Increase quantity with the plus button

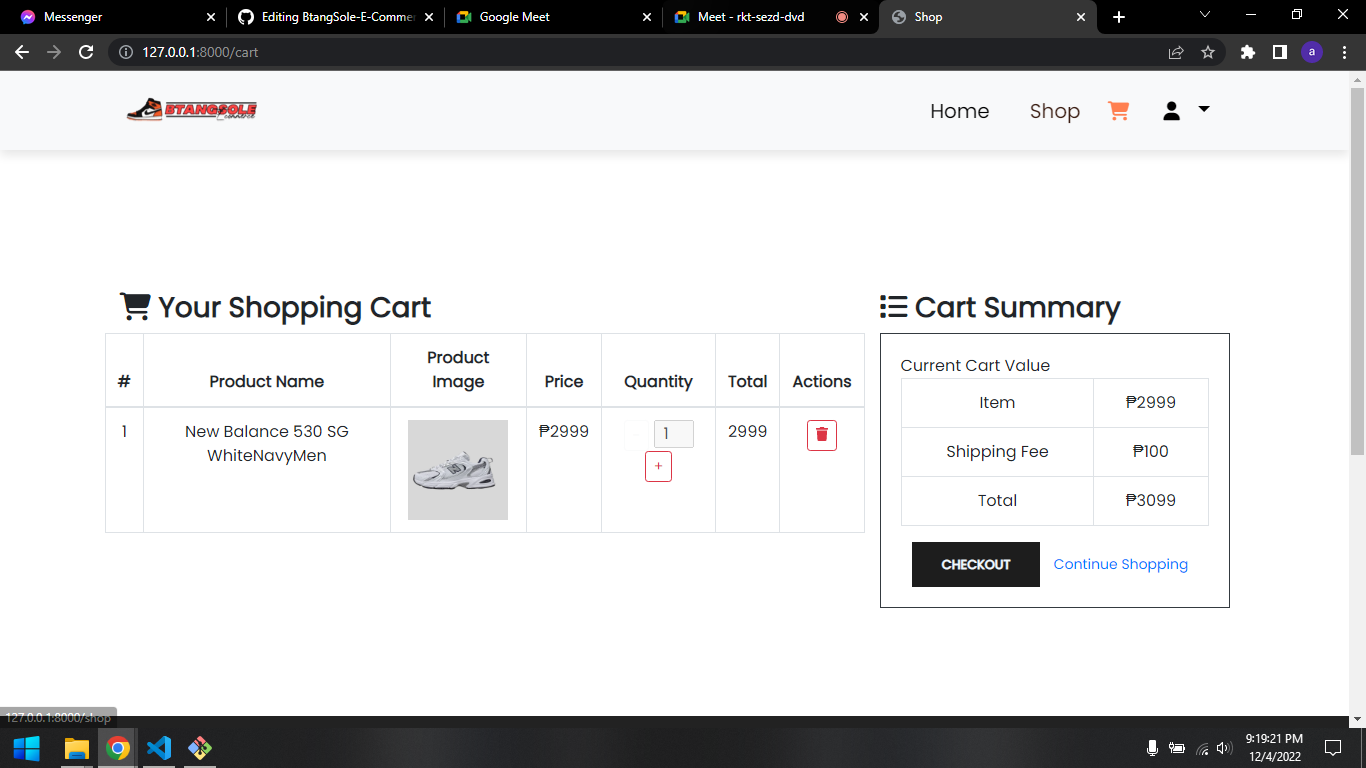(x=658, y=467)
